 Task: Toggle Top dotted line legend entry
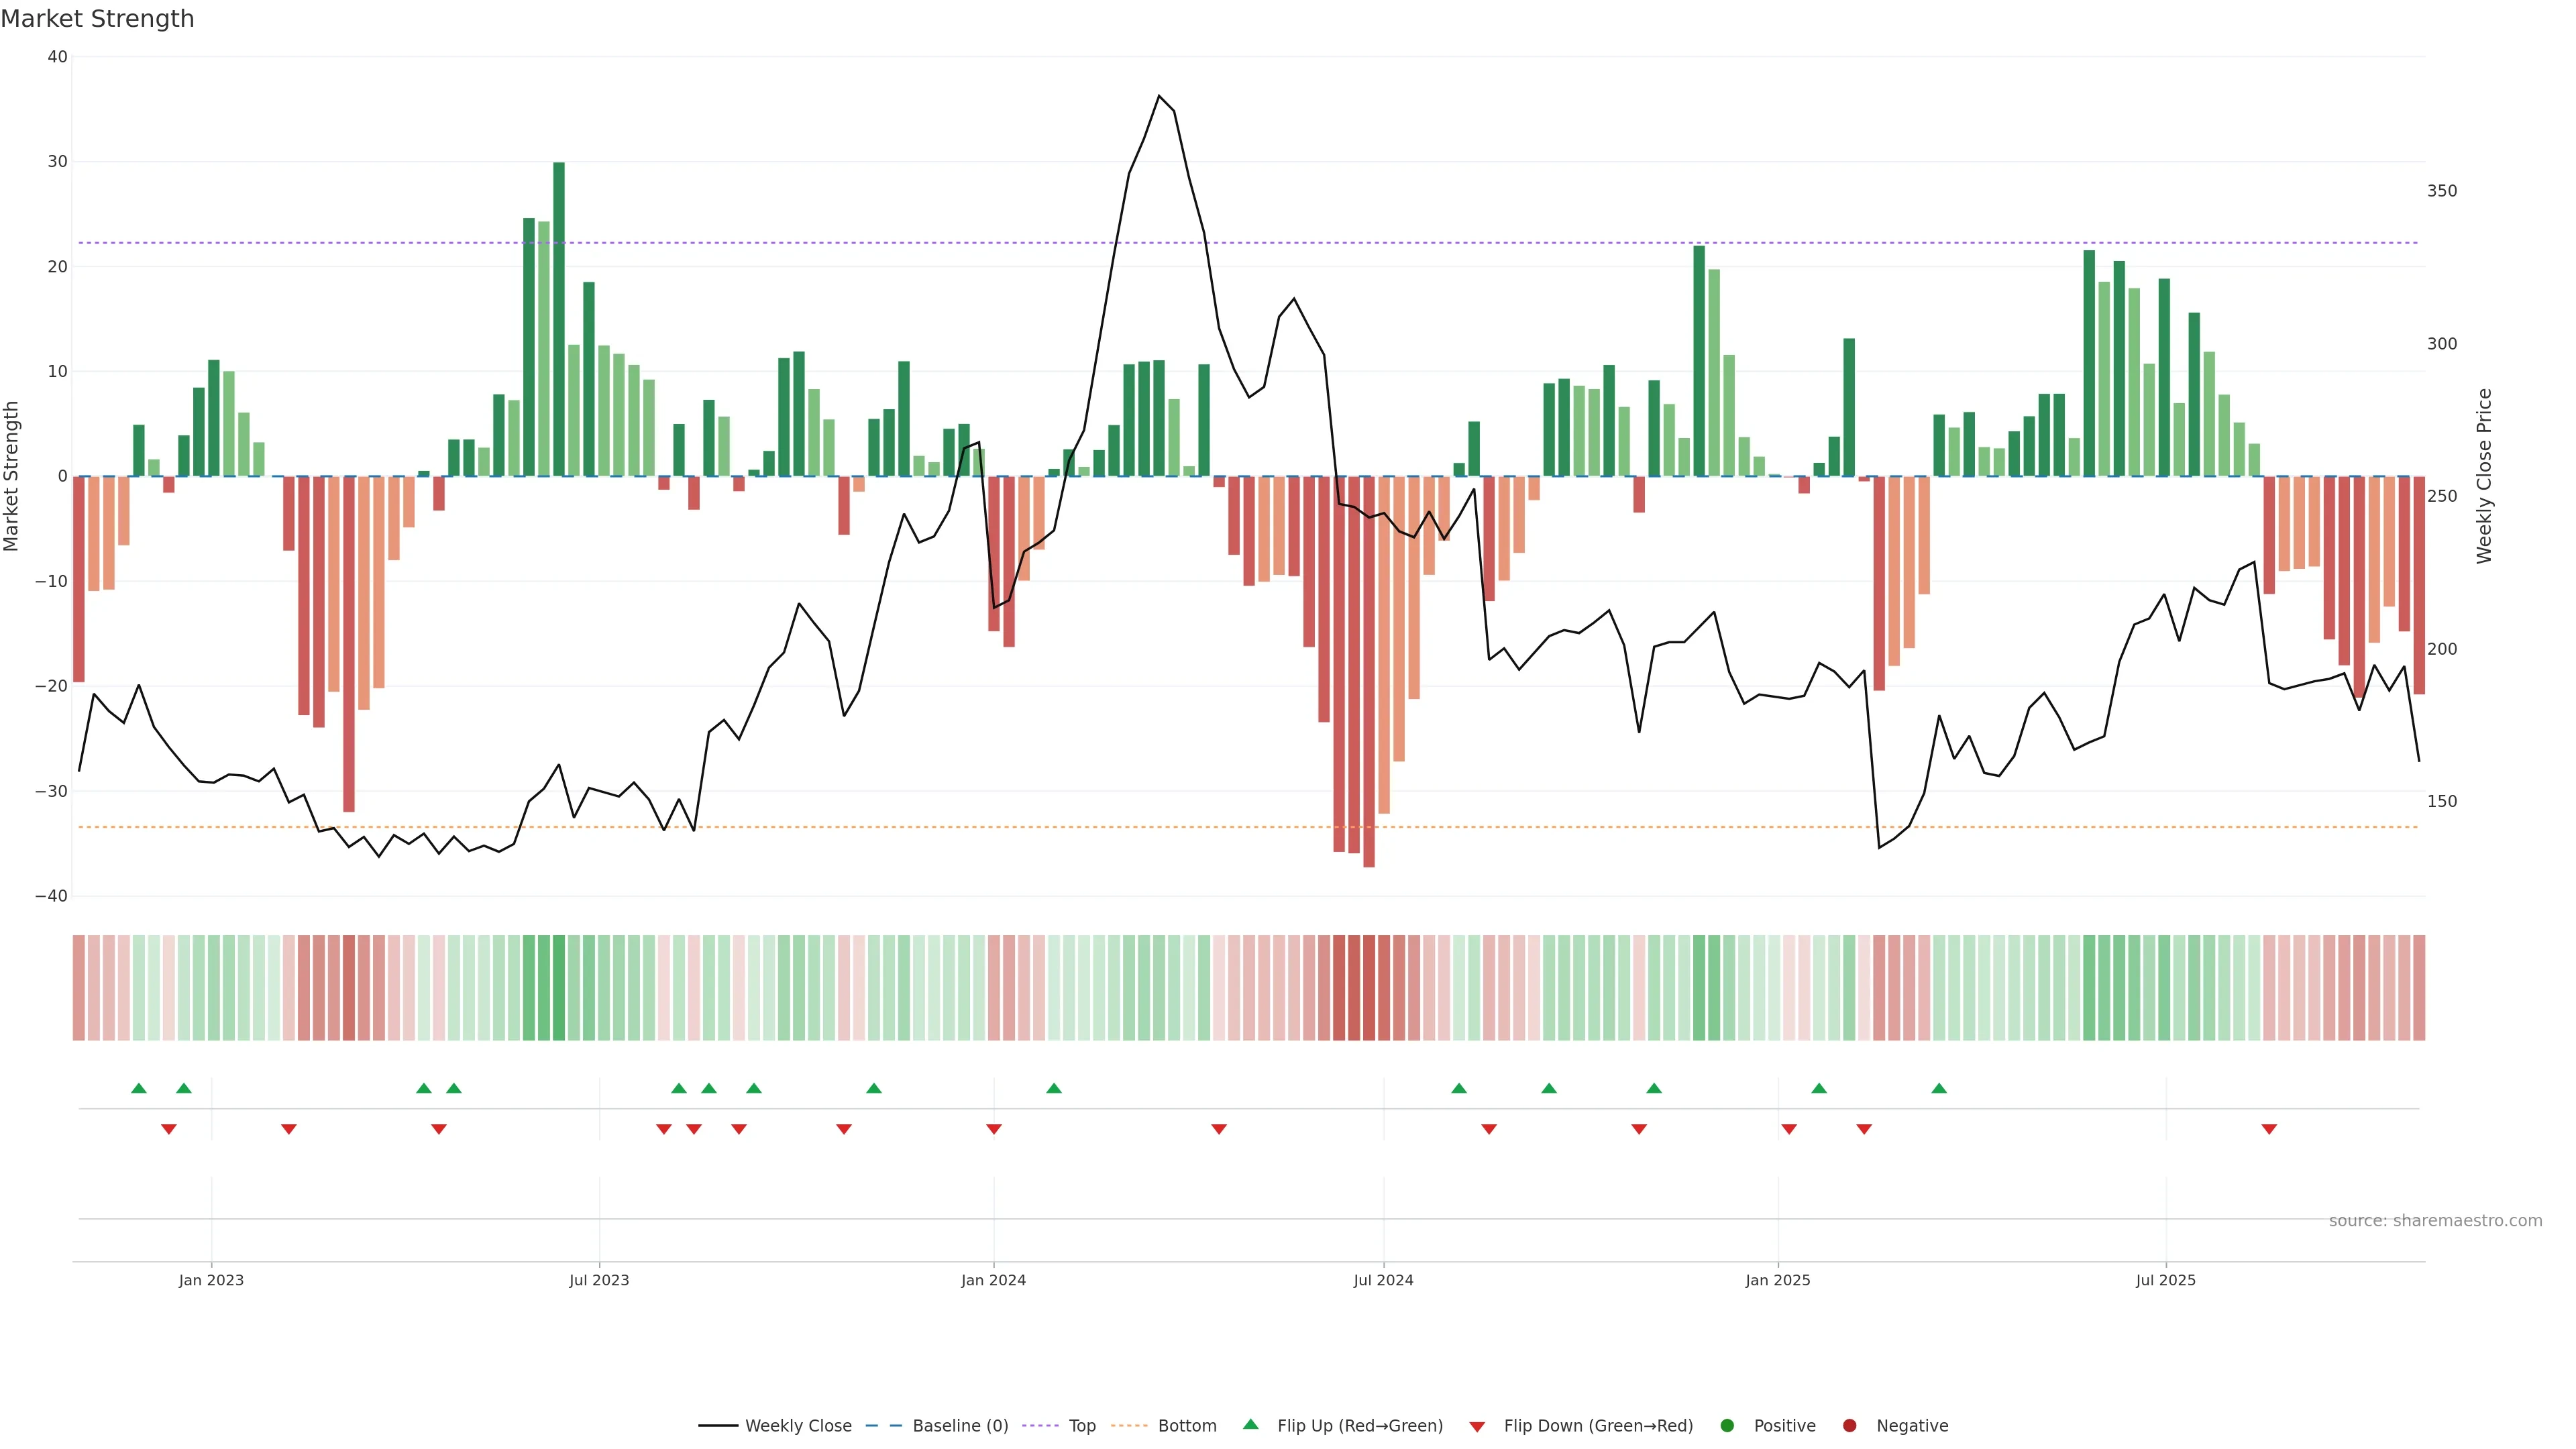coord(1081,1425)
